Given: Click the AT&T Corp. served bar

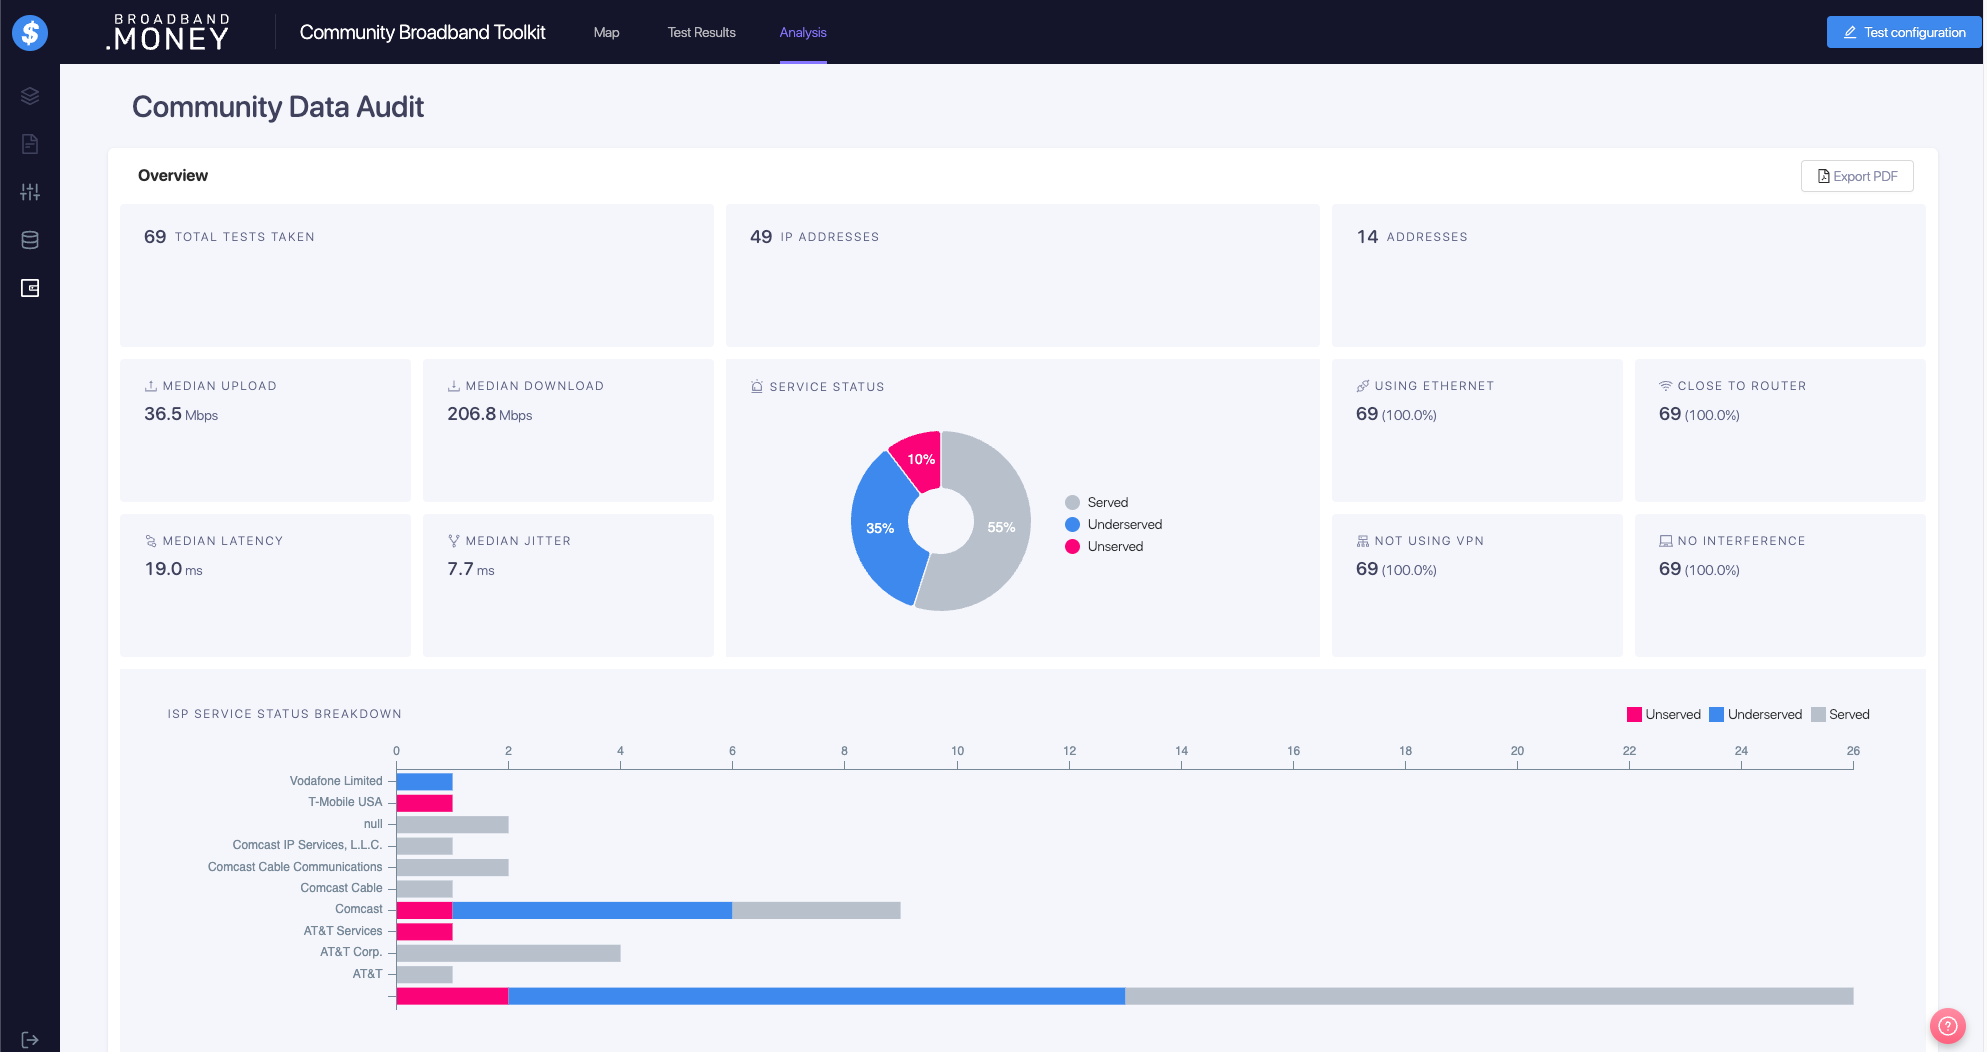Looking at the screenshot, I should coord(509,953).
